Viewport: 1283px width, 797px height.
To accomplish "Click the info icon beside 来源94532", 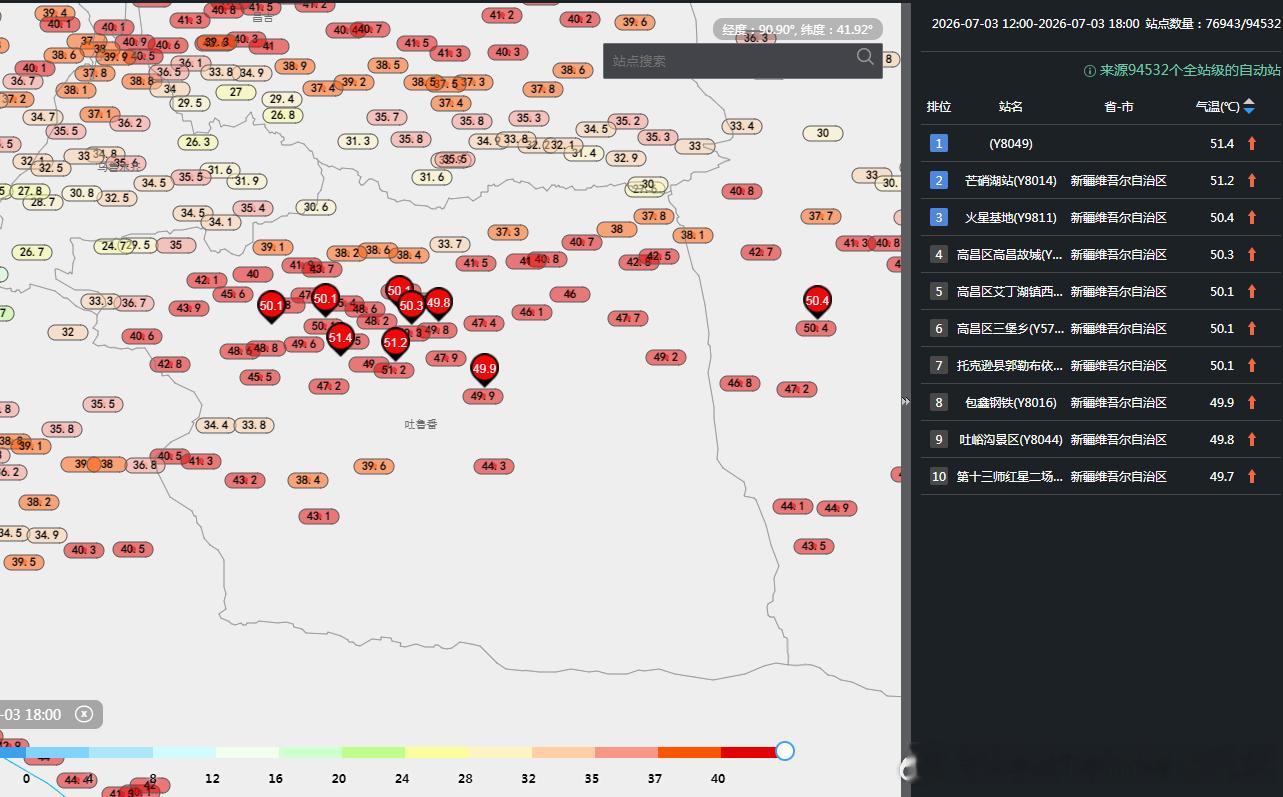I will point(1090,71).
